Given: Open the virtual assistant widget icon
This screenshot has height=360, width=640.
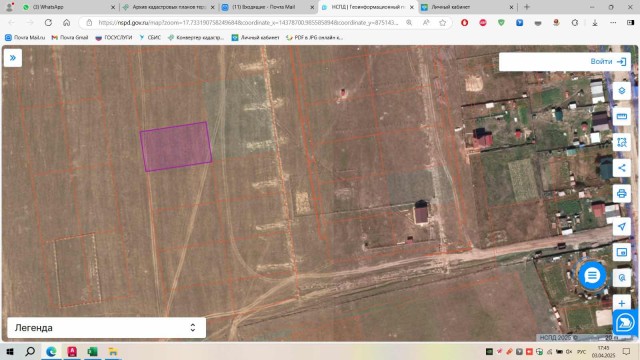Looking at the screenshot, I should [625, 322].
